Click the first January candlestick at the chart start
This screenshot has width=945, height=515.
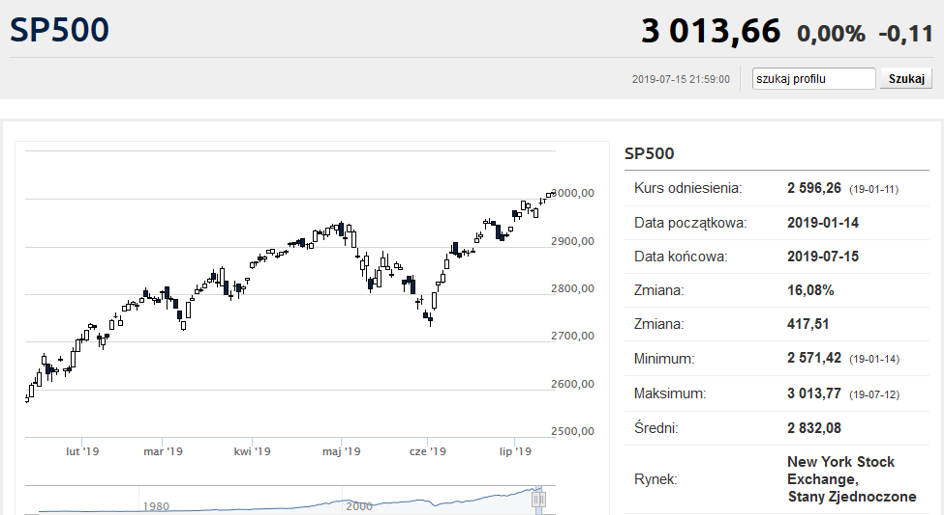(x=27, y=398)
